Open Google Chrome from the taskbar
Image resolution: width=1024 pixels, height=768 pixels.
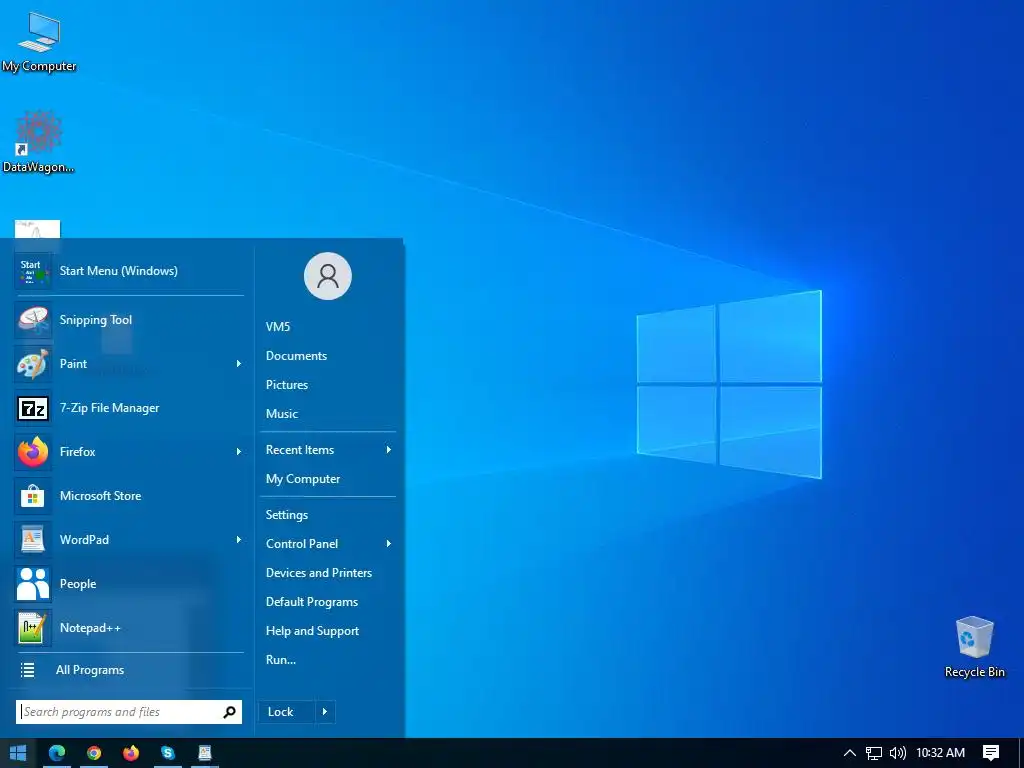[94, 753]
